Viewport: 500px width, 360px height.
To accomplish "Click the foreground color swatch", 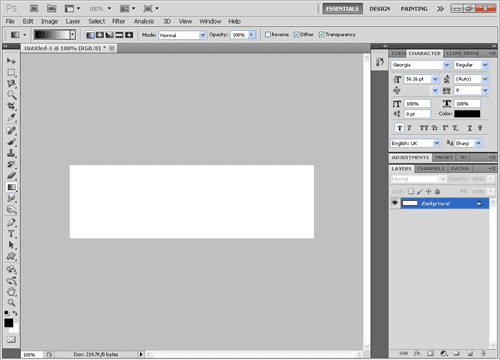I will pos(9,323).
